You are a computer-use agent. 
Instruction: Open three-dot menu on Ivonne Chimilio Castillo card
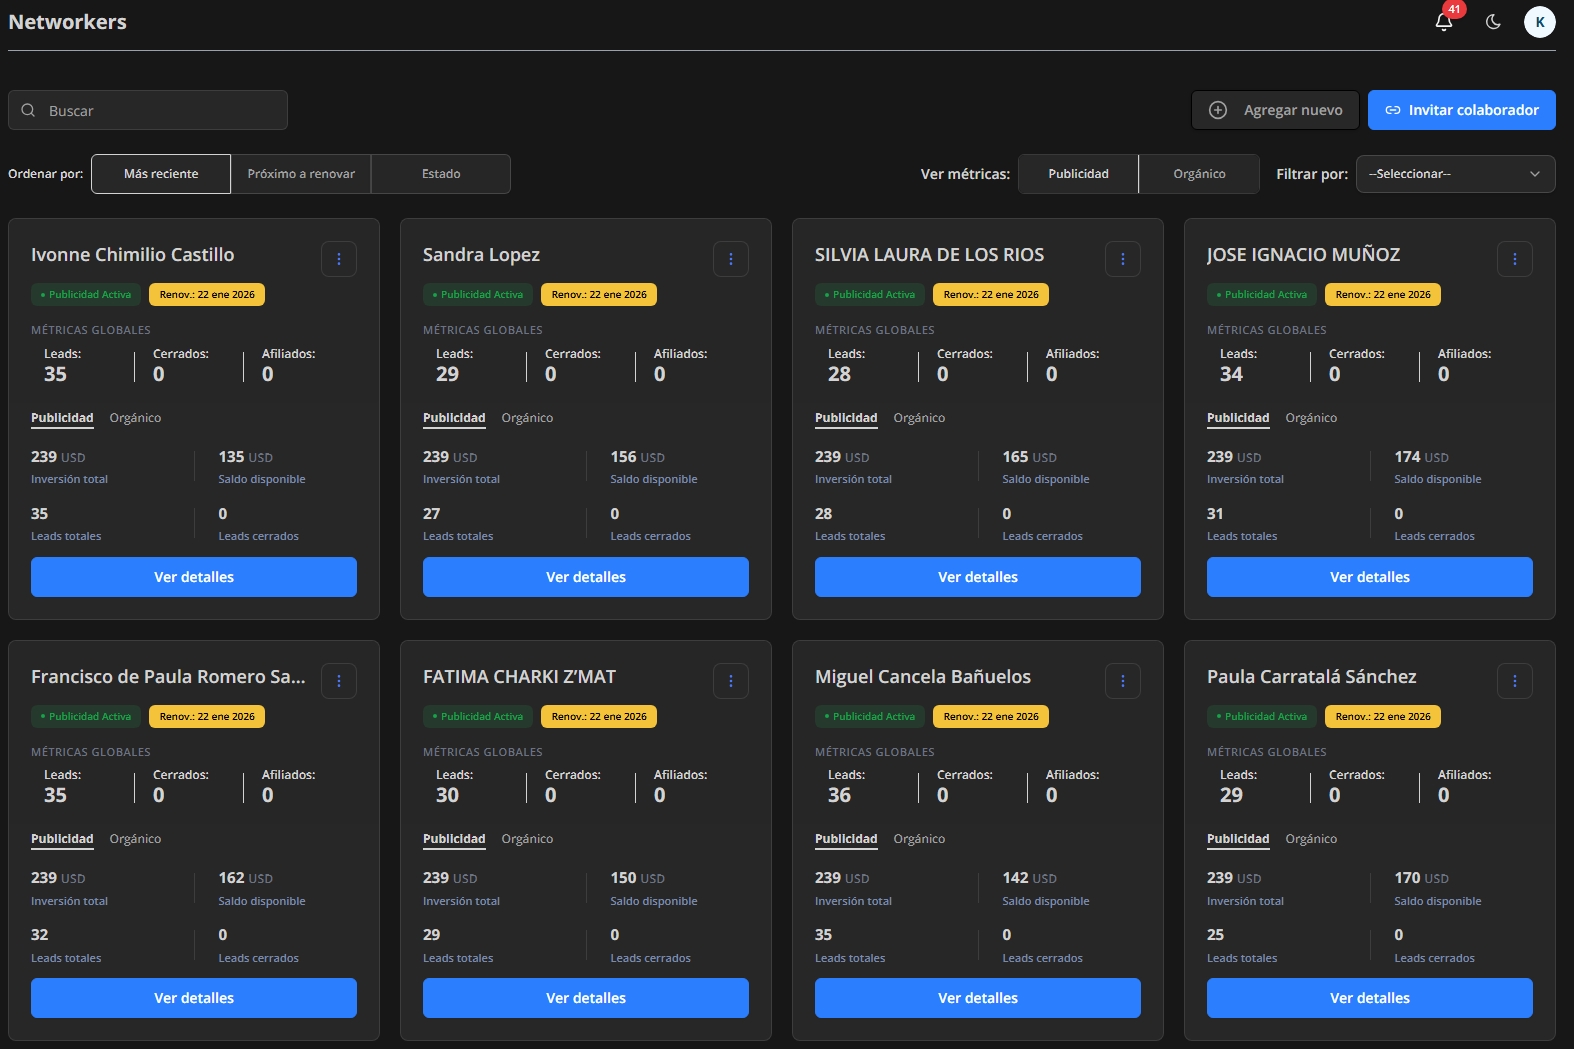(339, 259)
